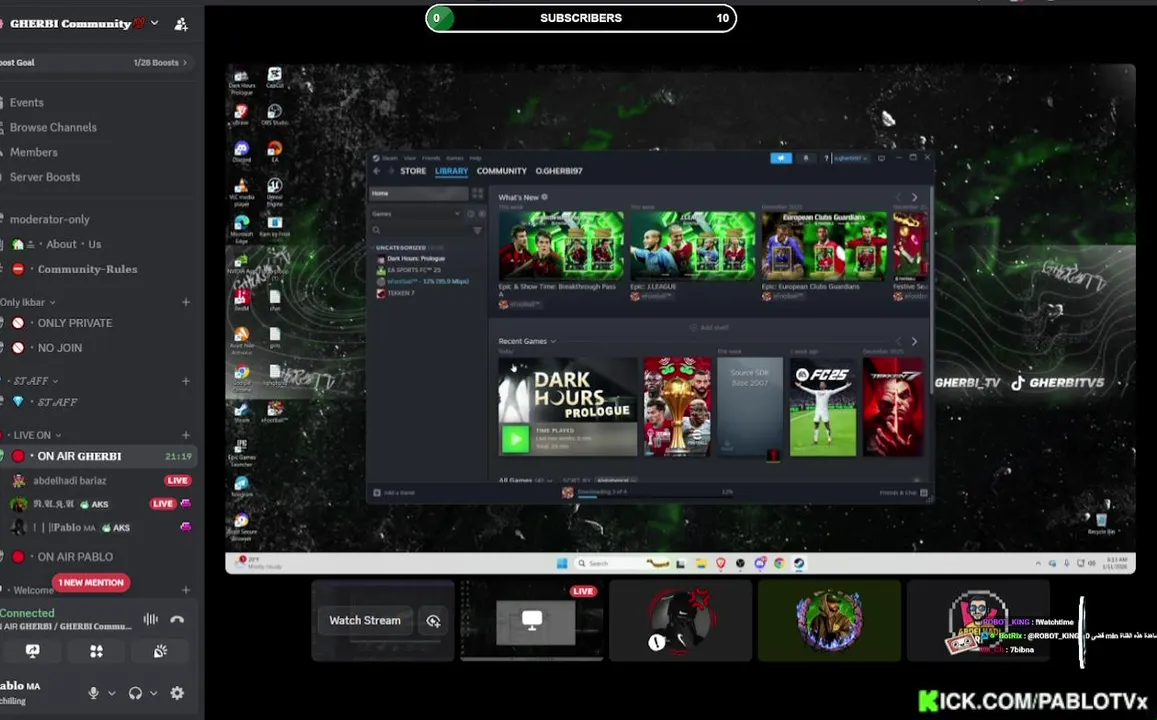Open headphone output options arrow

(153, 693)
